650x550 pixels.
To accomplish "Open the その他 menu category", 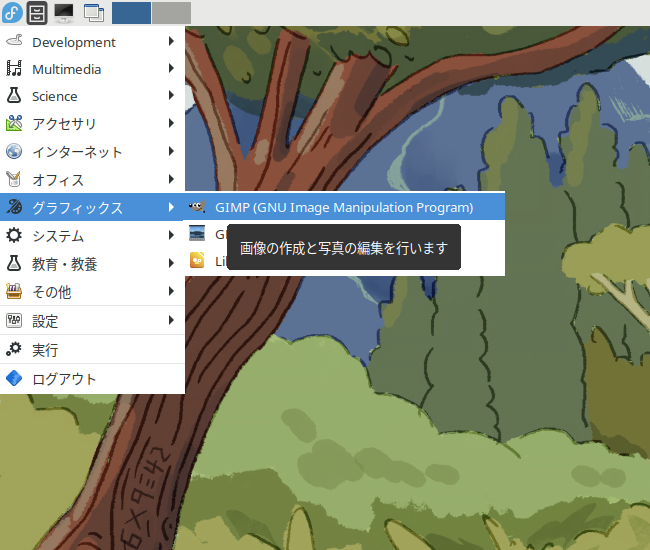I will [92, 292].
